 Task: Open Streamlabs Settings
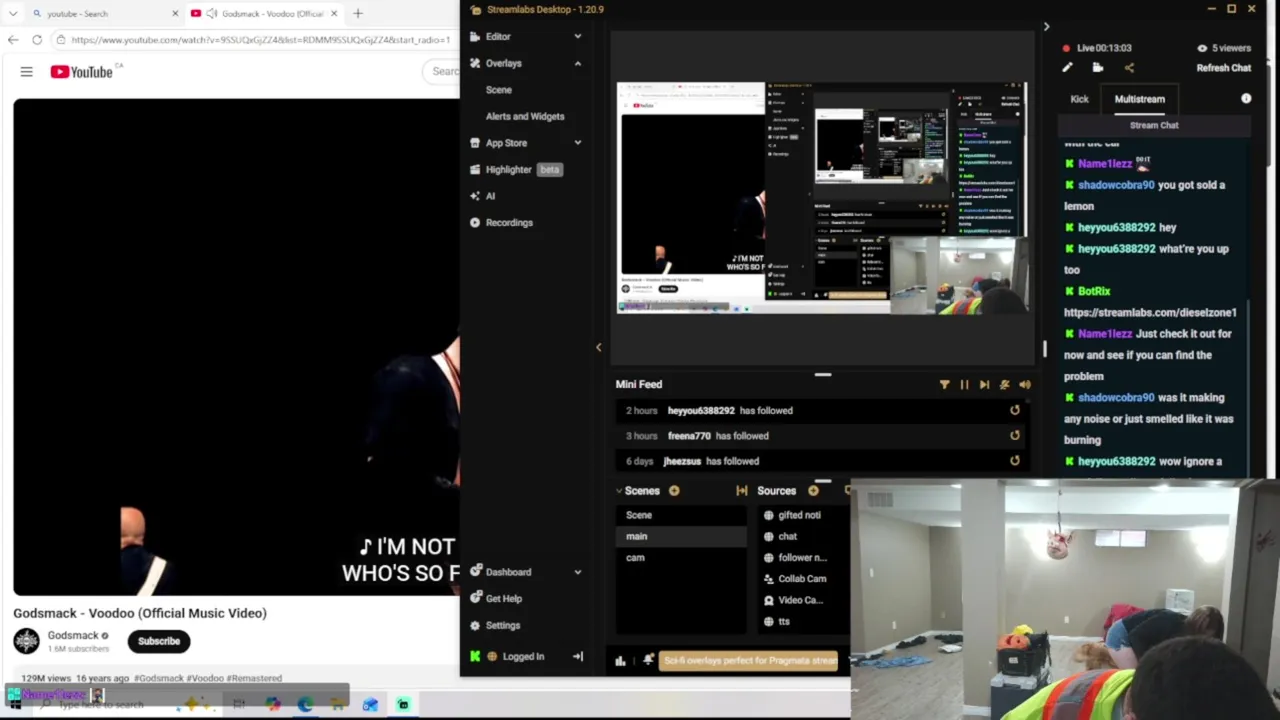click(502, 626)
